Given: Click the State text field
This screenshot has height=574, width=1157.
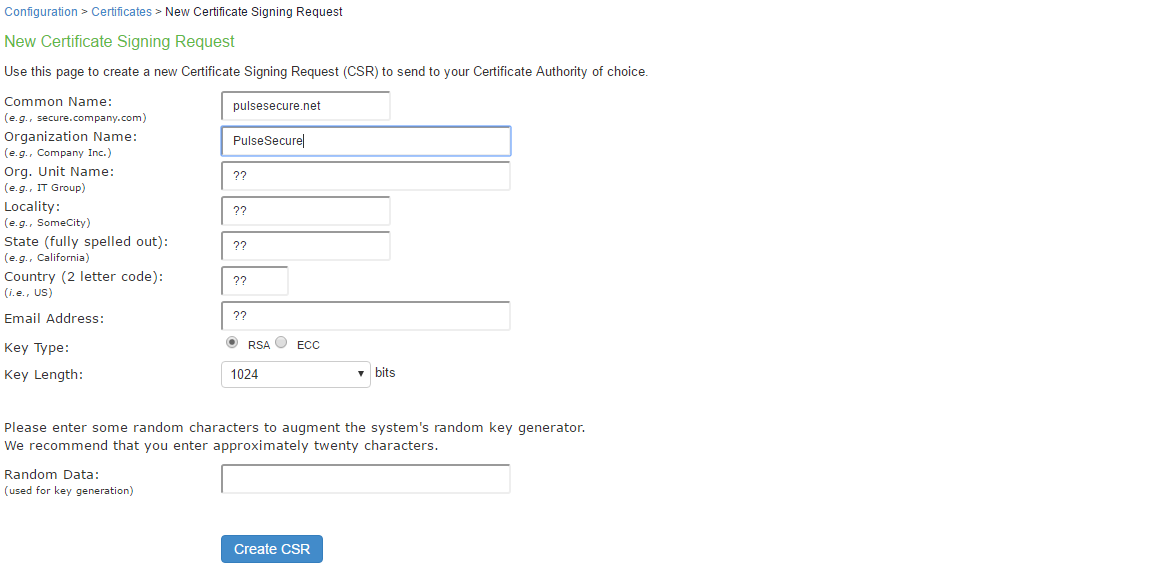Looking at the screenshot, I should click(305, 246).
